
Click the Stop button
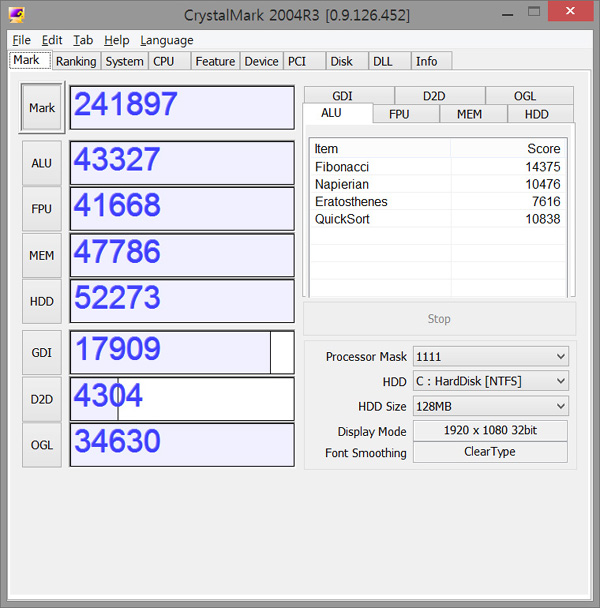click(x=439, y=319)
